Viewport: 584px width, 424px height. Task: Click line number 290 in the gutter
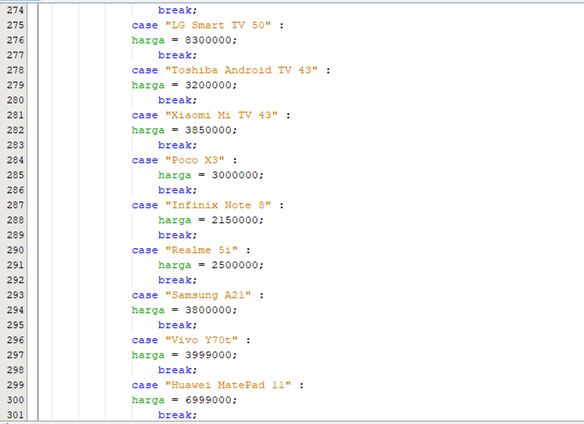[15, 250]
